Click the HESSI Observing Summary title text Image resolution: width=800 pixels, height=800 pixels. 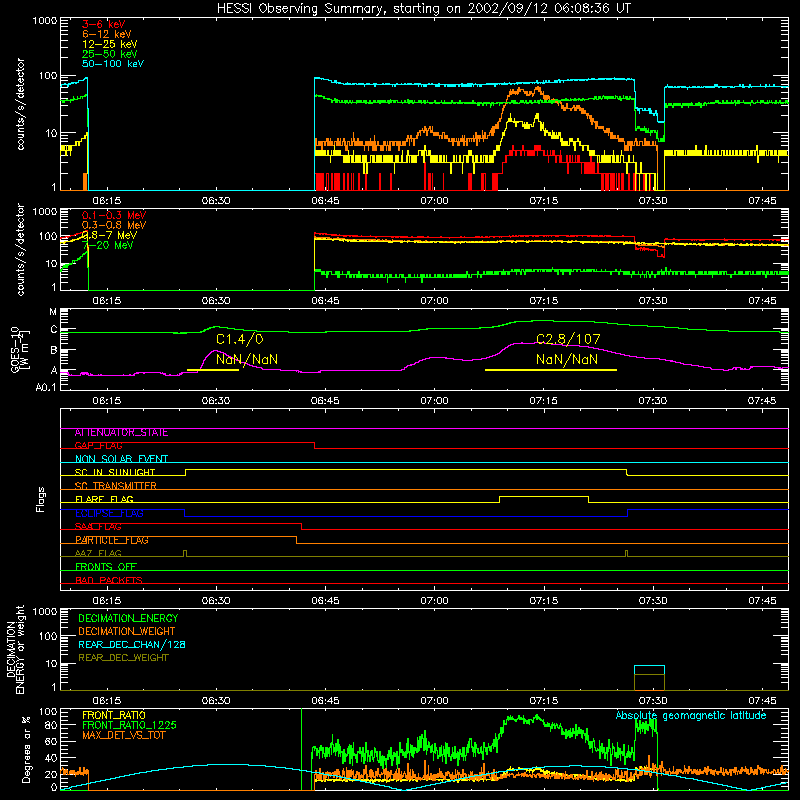(423, 9)
